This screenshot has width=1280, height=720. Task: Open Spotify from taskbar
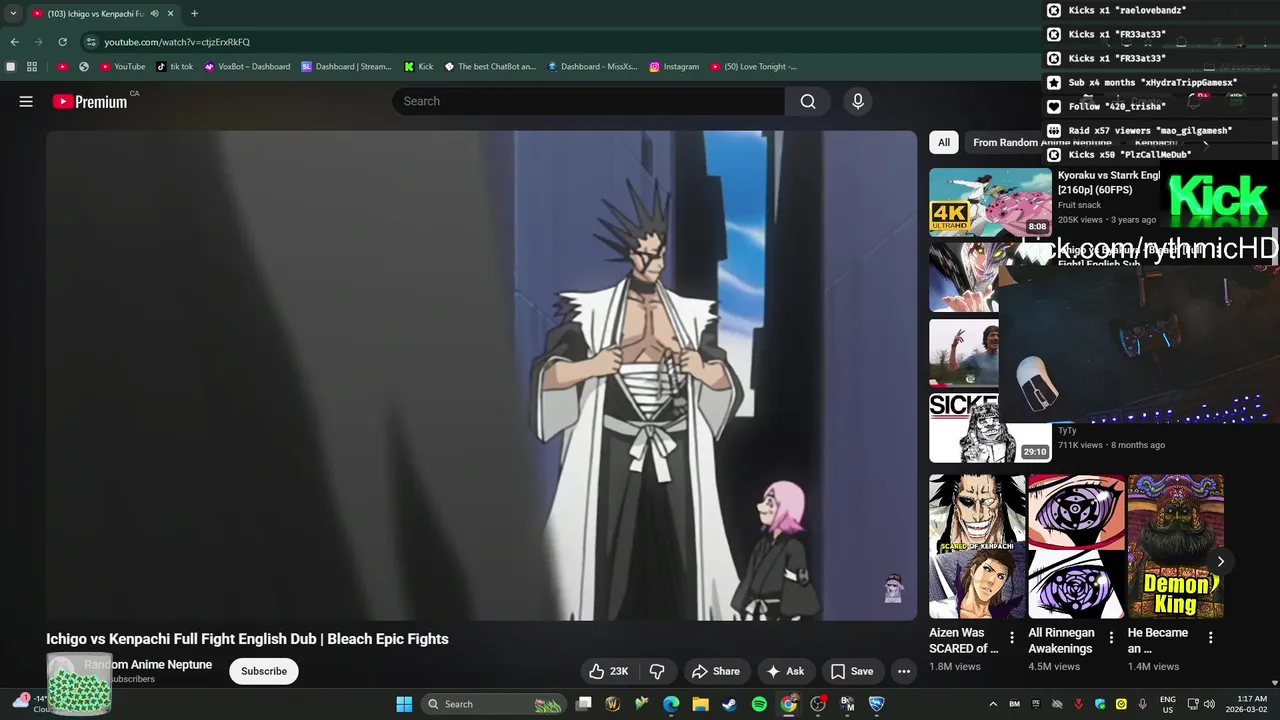pyautogui.click(x=759, y=704)
